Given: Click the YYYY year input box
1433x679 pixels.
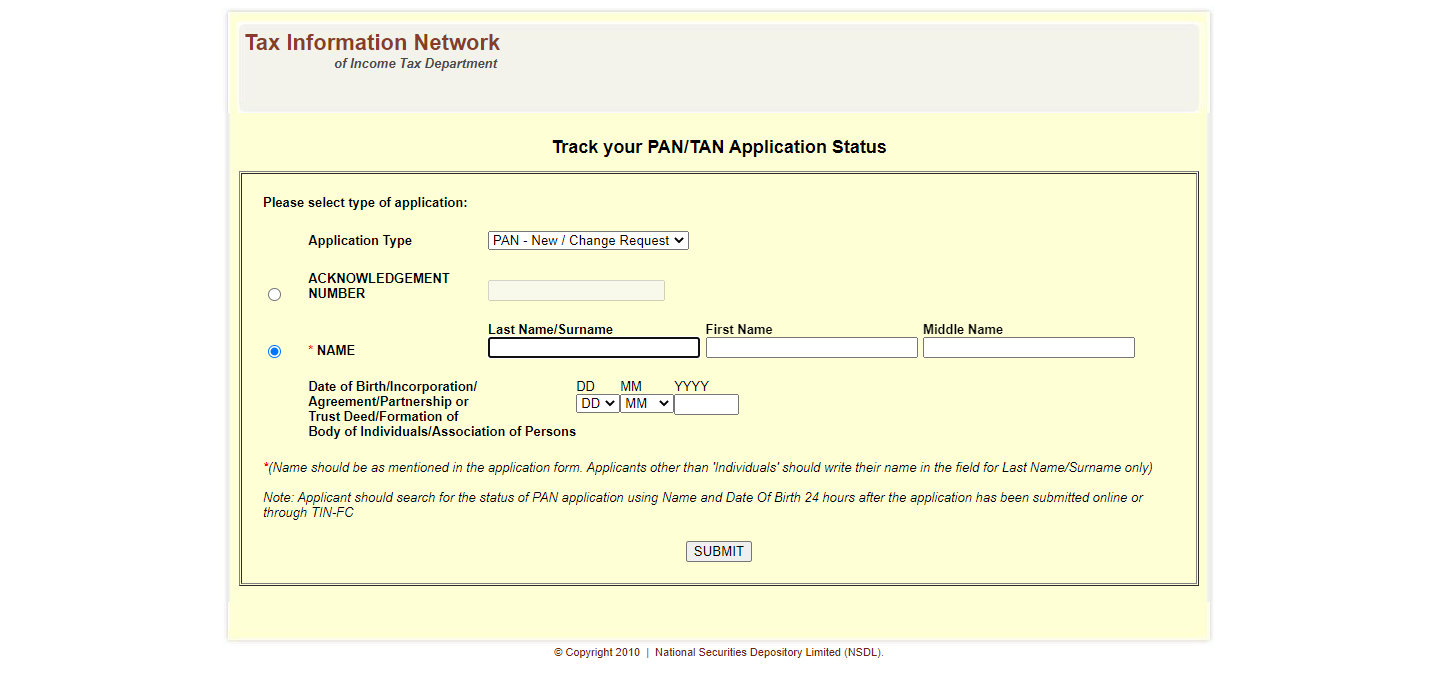Looking at the screenshot, I should [706, 405].
